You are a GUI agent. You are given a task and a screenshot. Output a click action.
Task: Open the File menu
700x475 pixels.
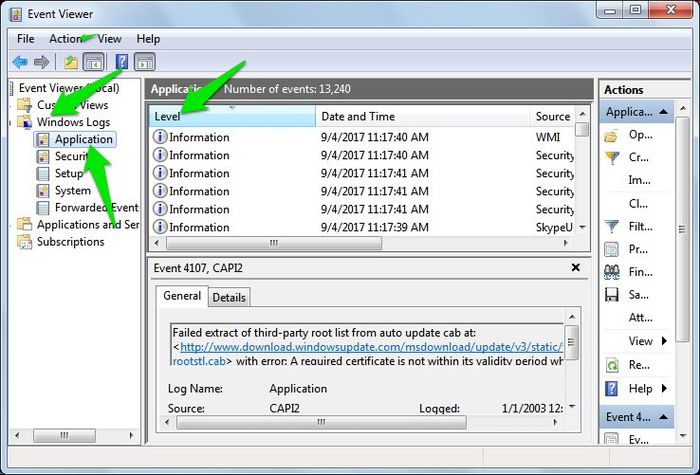tap(25, 39)
